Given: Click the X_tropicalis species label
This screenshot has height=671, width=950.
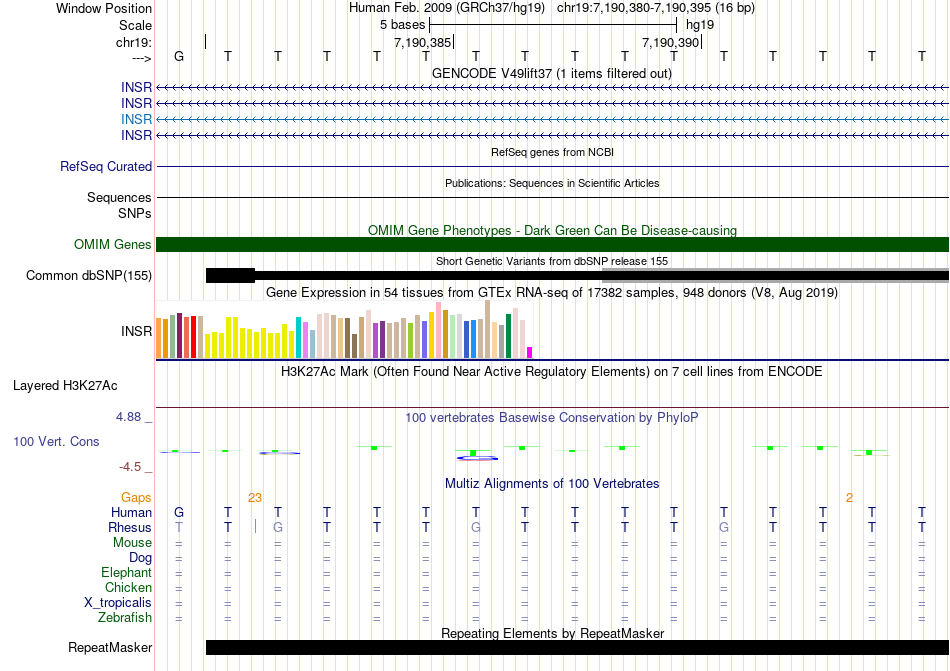Looking at the screenshot, I should (118, 603).
